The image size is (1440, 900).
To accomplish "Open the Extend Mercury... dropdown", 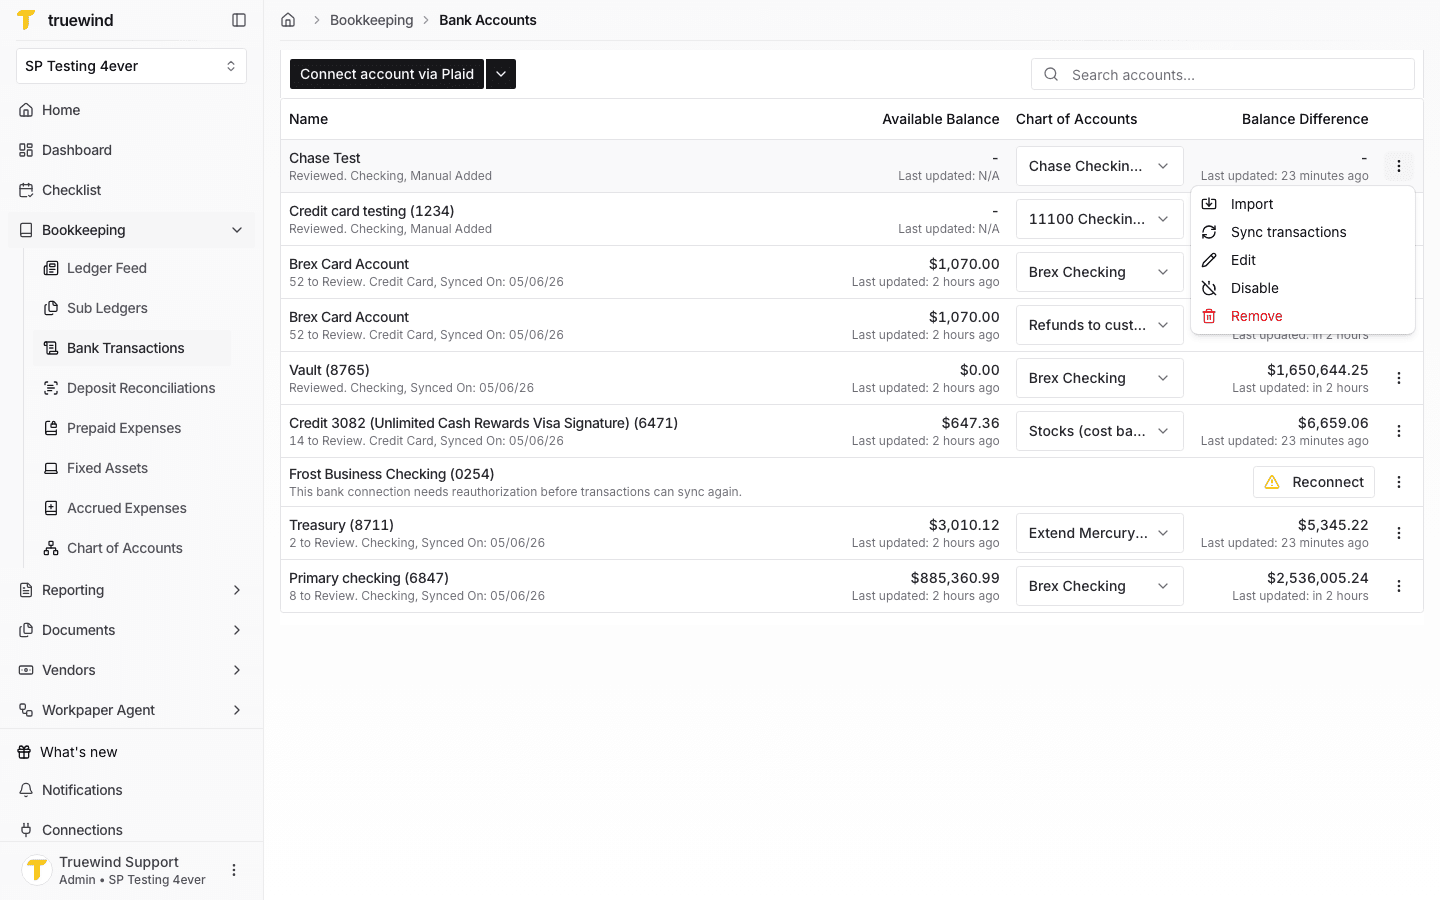I will click(x=1100, y=533).
